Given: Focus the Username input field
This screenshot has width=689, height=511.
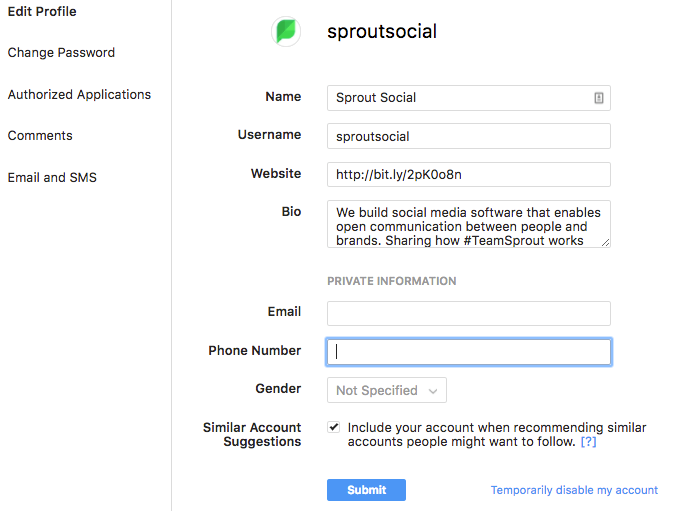Looking at the screenshot, I should point(468,136).
